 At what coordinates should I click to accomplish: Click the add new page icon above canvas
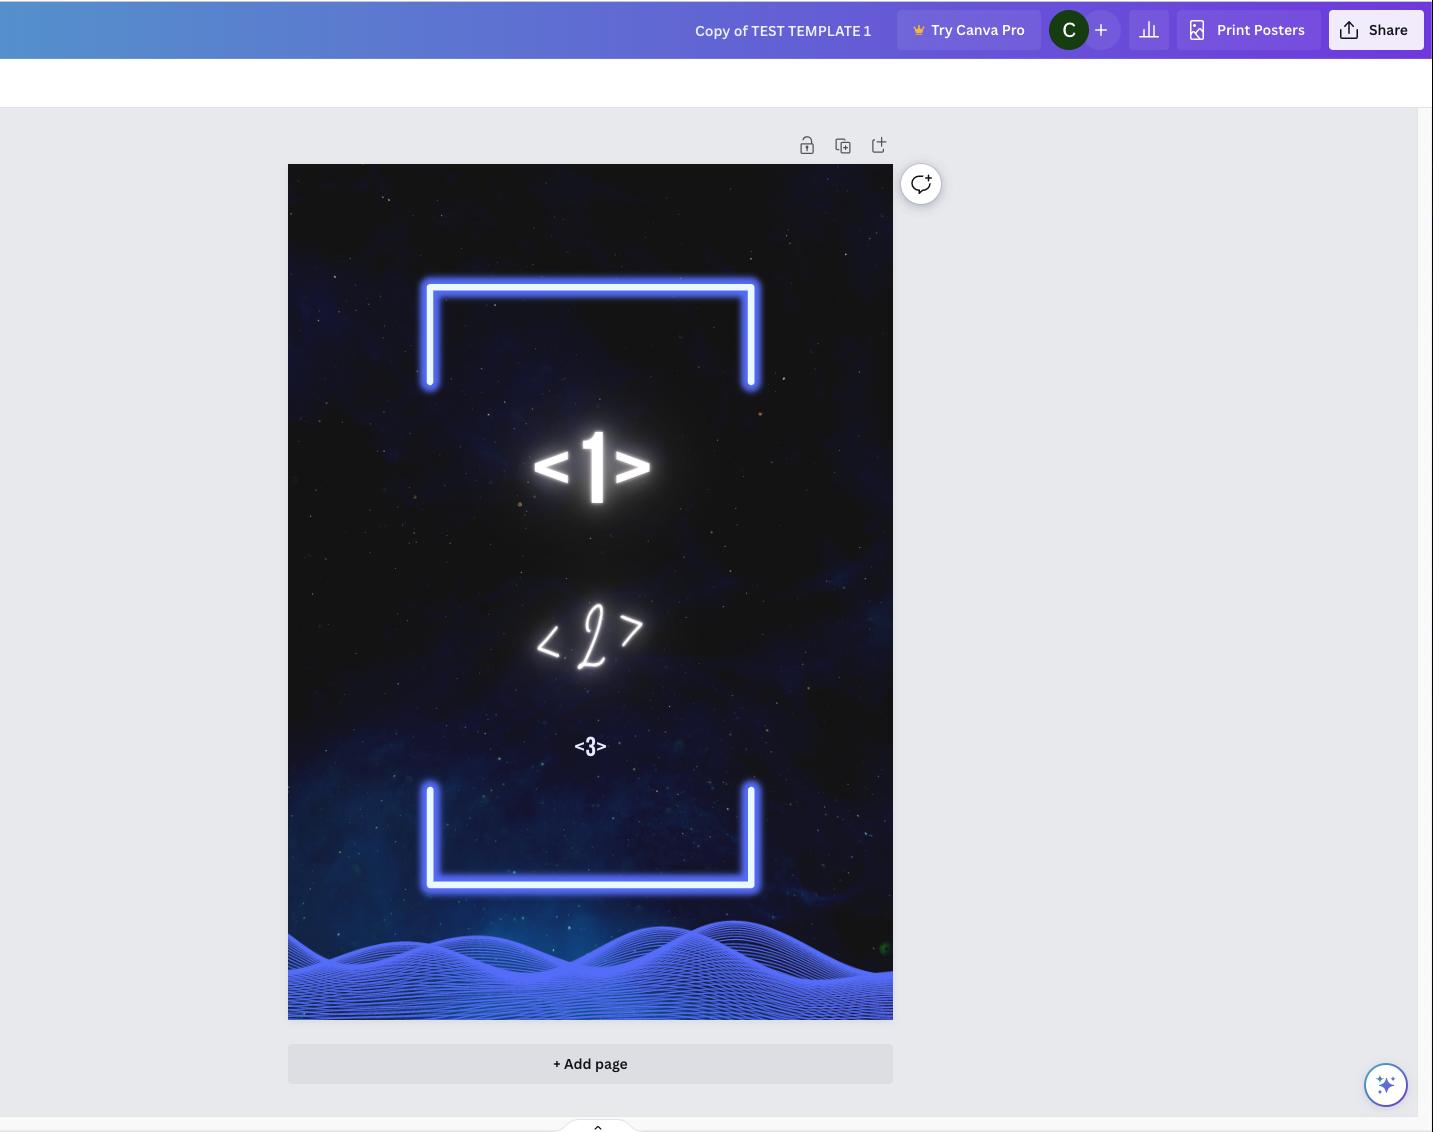[879, 146]
